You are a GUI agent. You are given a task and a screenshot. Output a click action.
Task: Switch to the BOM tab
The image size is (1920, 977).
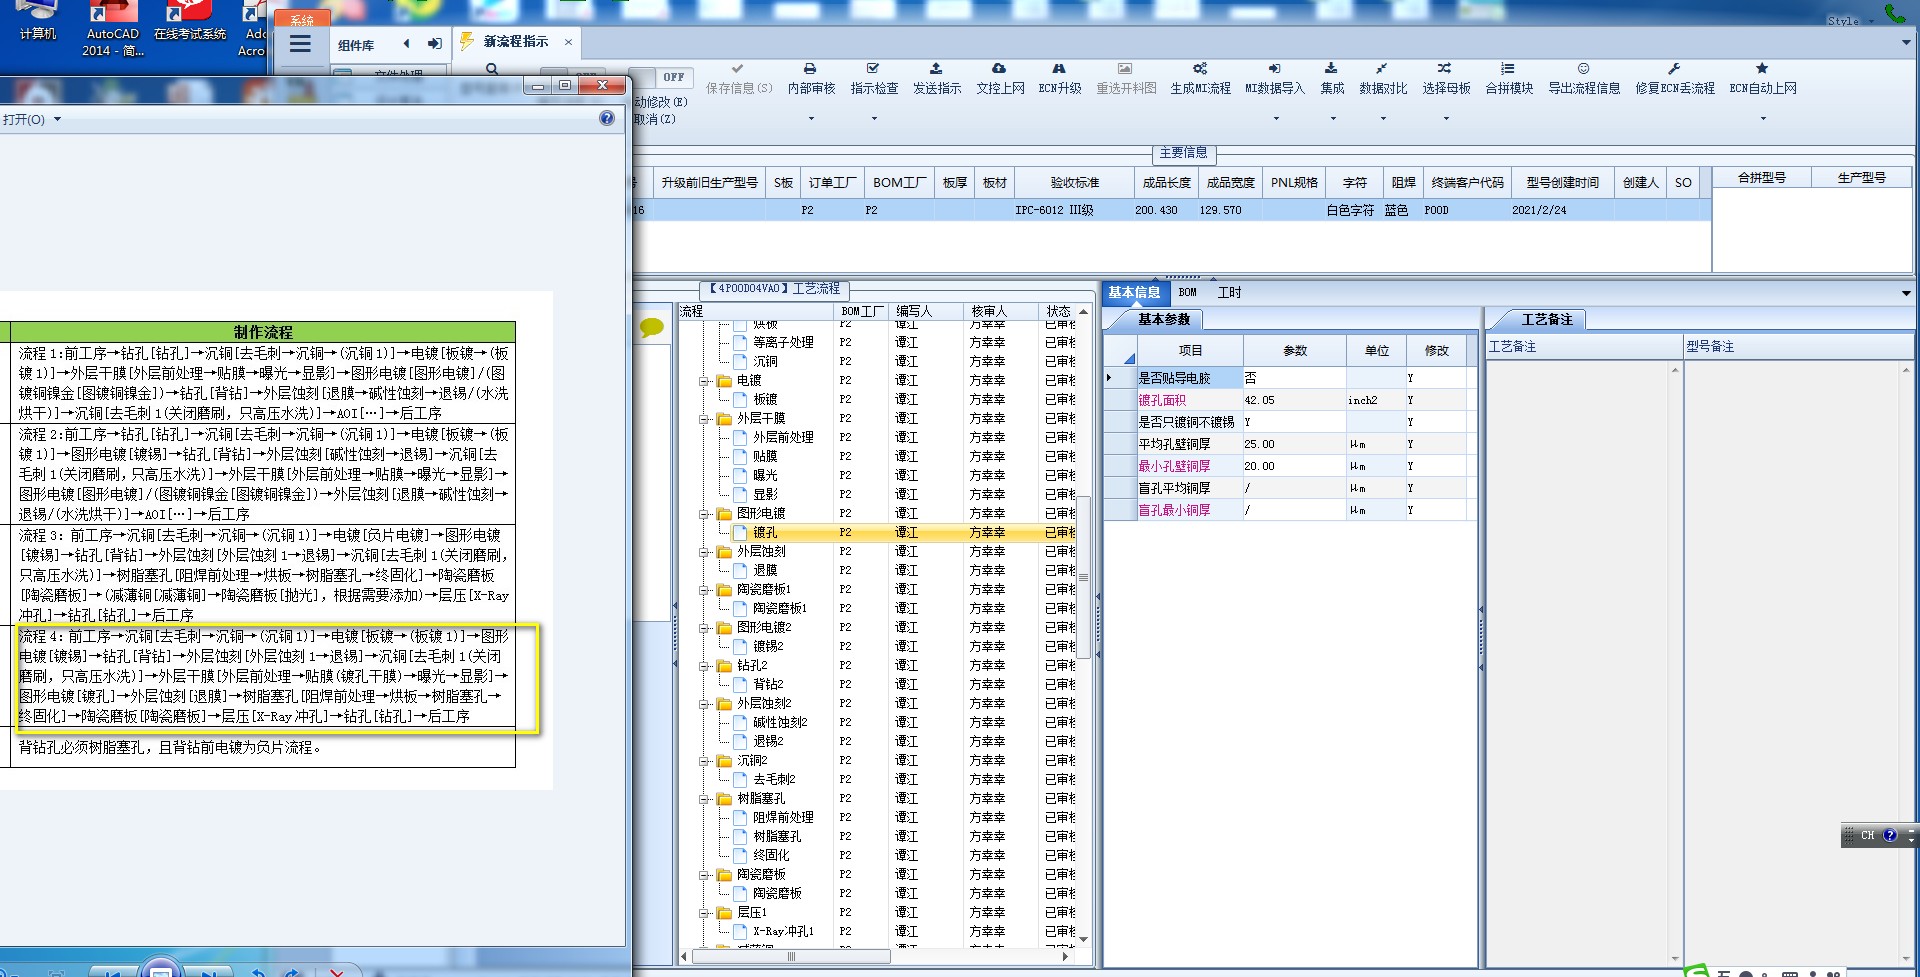(x=1187, y=293)
